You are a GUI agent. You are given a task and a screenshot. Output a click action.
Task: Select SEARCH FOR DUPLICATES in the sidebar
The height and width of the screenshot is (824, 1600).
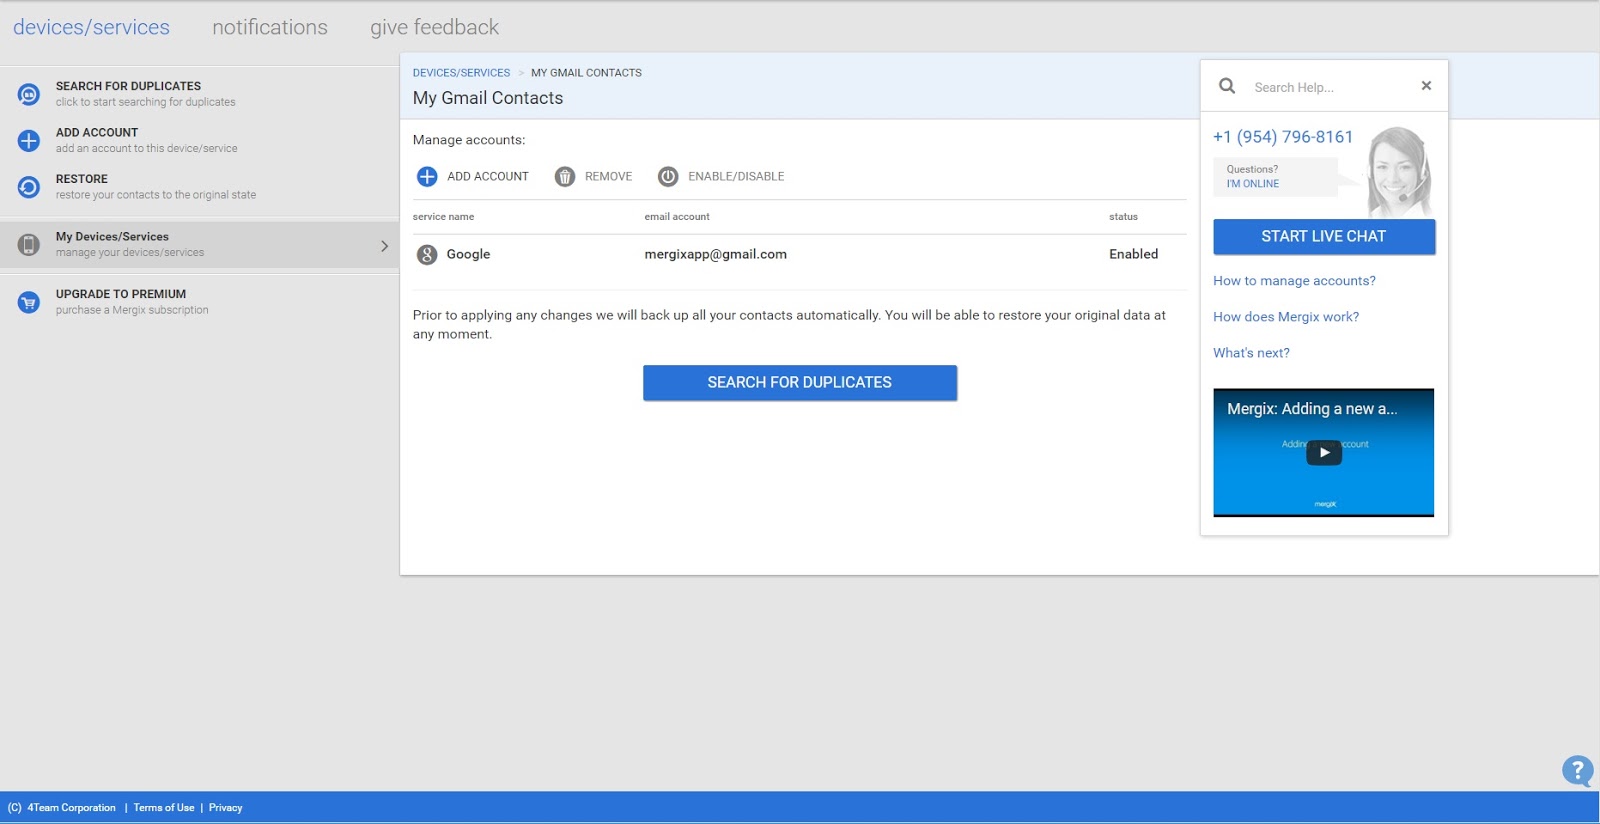click(x=128, y=86)
